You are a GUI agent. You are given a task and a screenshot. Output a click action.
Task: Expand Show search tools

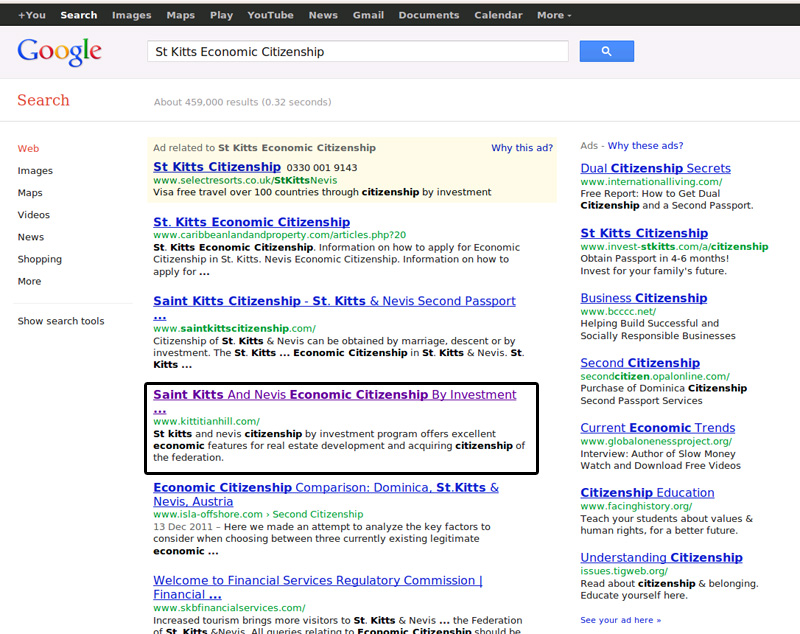click(x=61, y=321)
